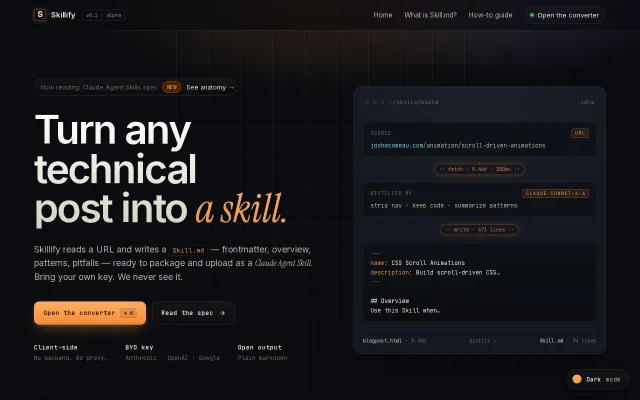This screenshot has width=640, height=400.
Task: Click the Skill.md inline code chip
Action: pos(188,250)
